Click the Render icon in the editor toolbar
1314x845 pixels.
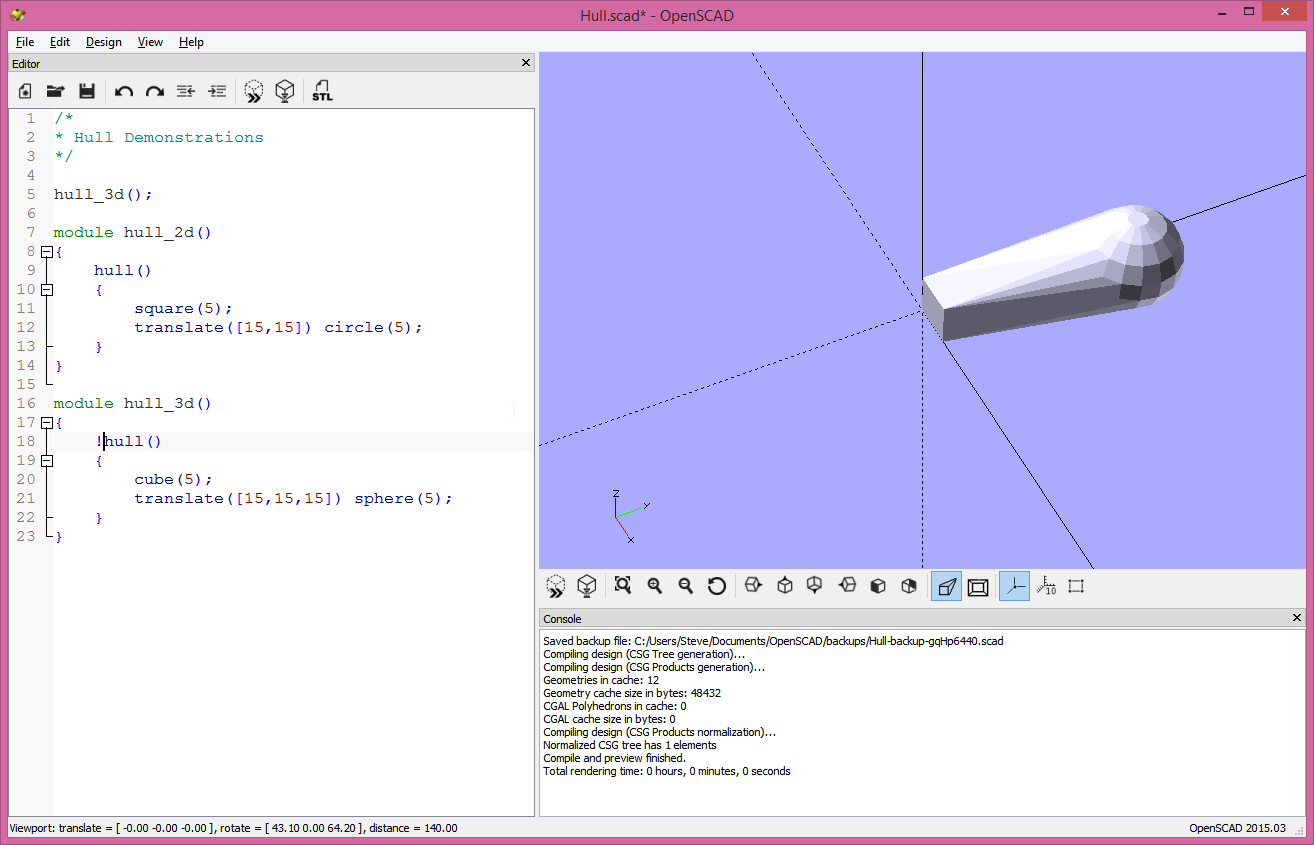285,91
